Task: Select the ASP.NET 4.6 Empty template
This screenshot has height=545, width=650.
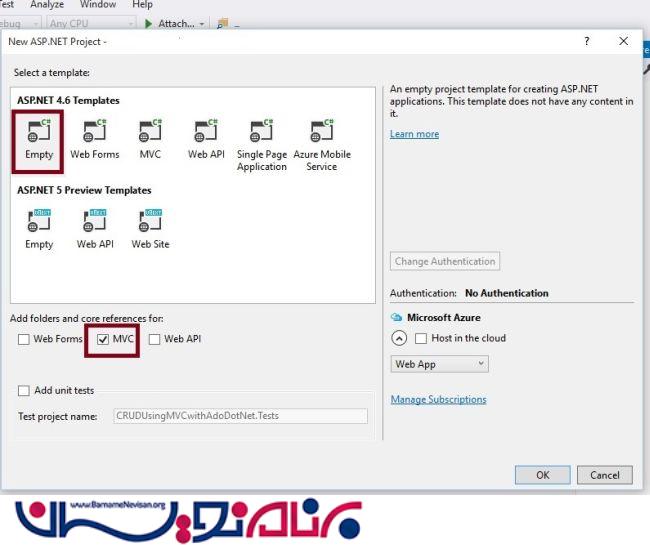Action: tap(38, 141)
